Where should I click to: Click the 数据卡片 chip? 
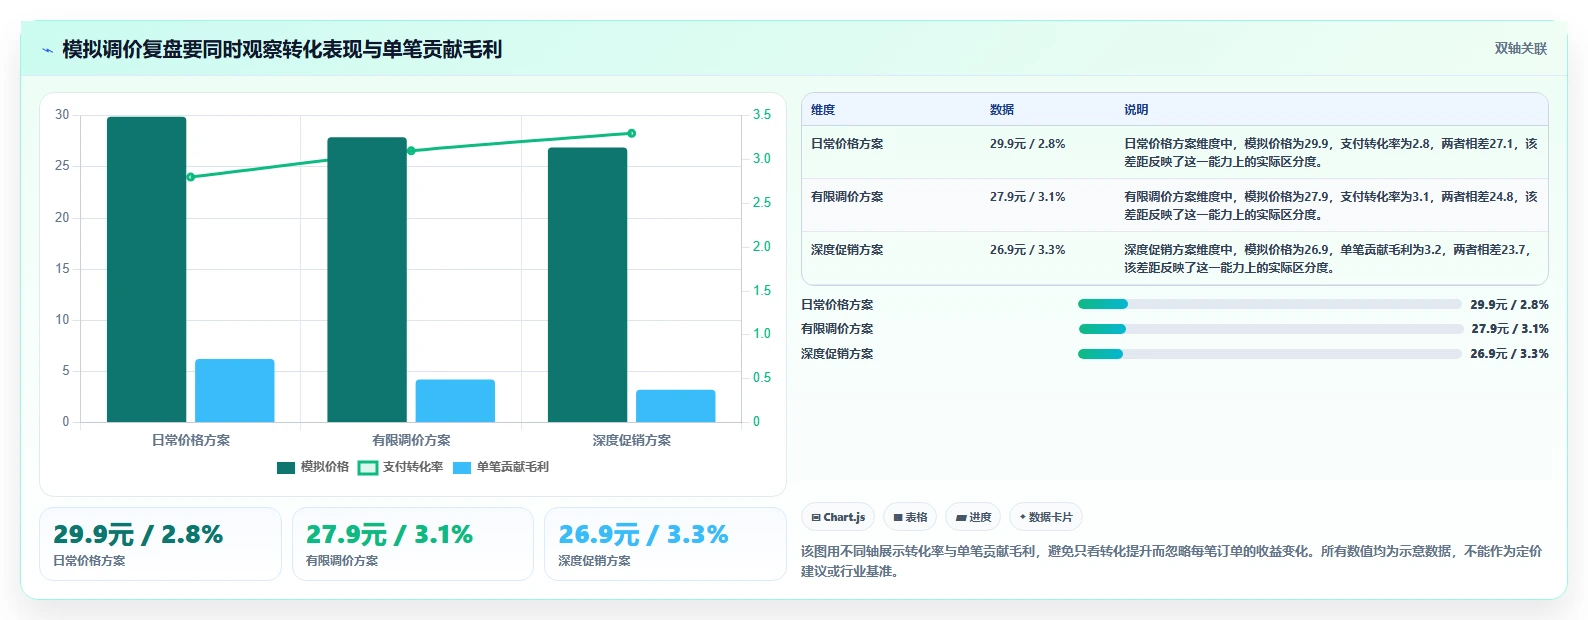click(1045, 517)
